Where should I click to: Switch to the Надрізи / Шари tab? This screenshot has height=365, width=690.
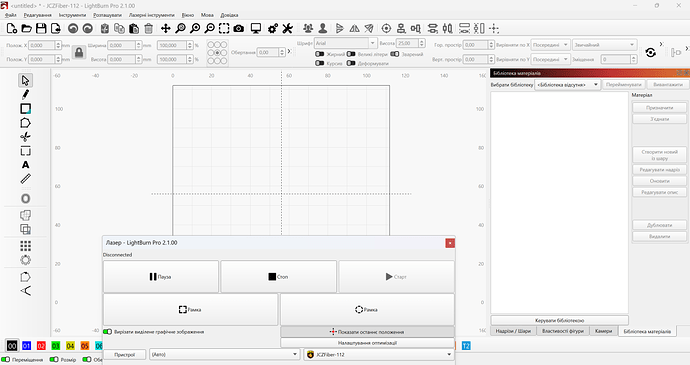513,331
